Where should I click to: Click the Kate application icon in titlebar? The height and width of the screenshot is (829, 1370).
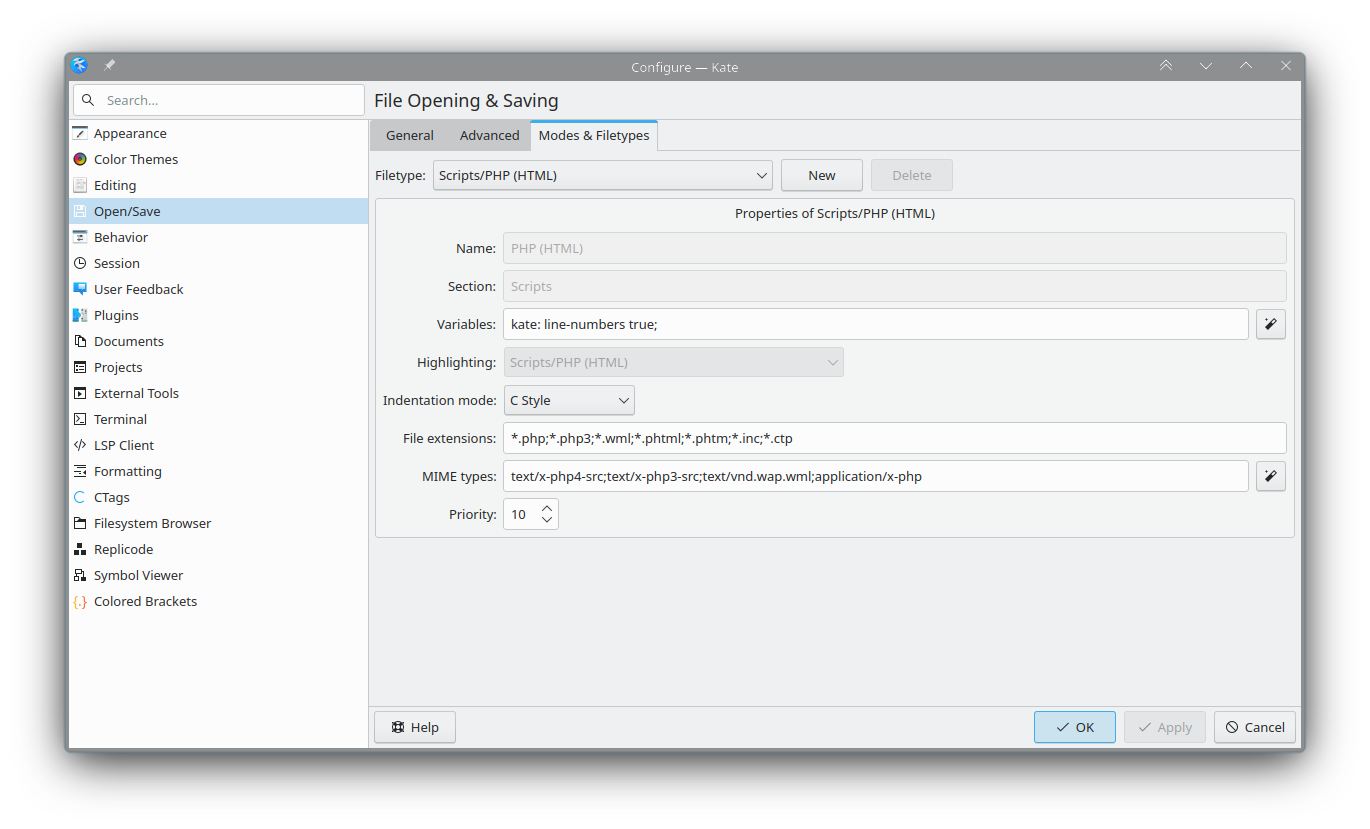coord(80,66)
